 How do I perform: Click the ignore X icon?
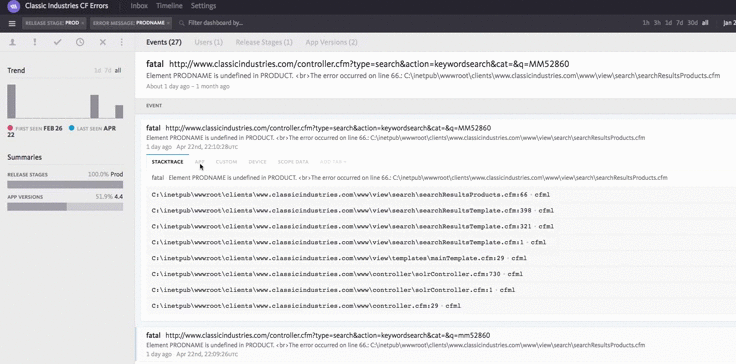pos(102,42)
